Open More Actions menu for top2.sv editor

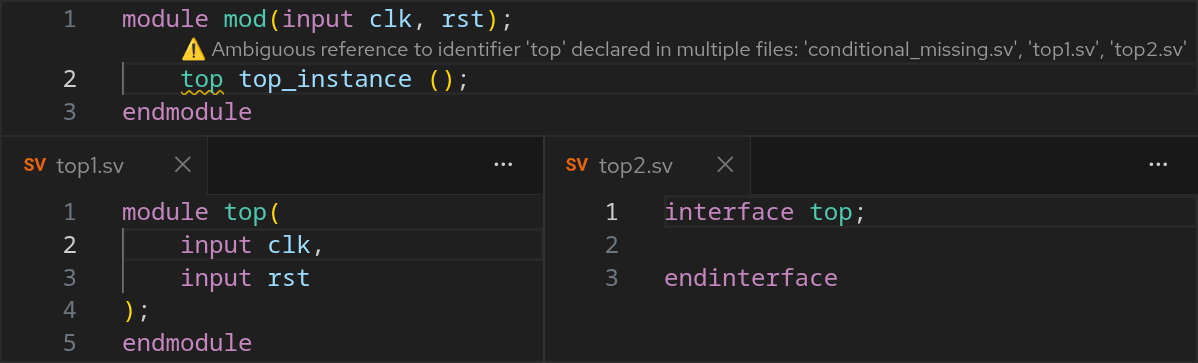(x=1159, y=165)
